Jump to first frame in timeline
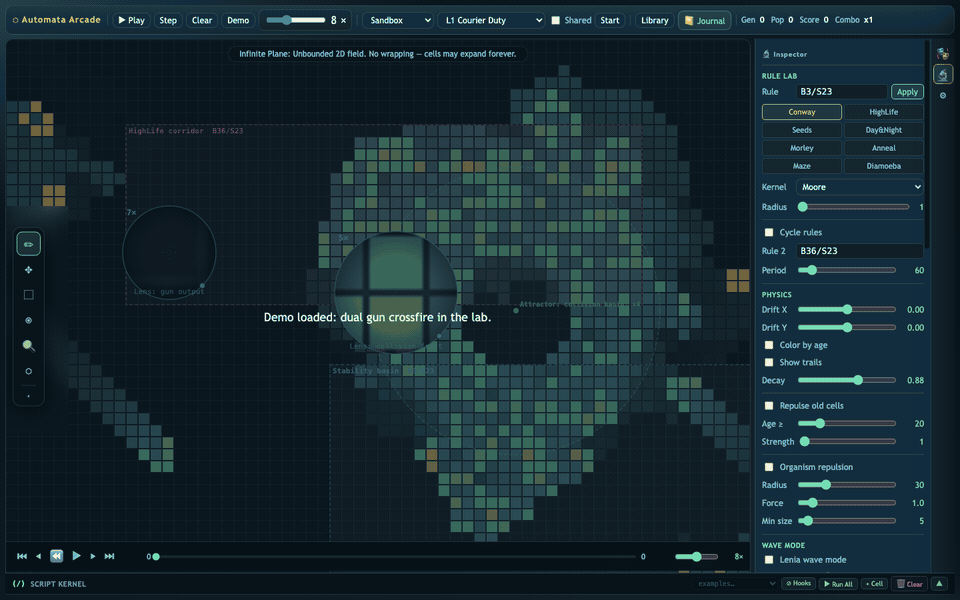Screen dimensions: 960x600 pos(22,557)
